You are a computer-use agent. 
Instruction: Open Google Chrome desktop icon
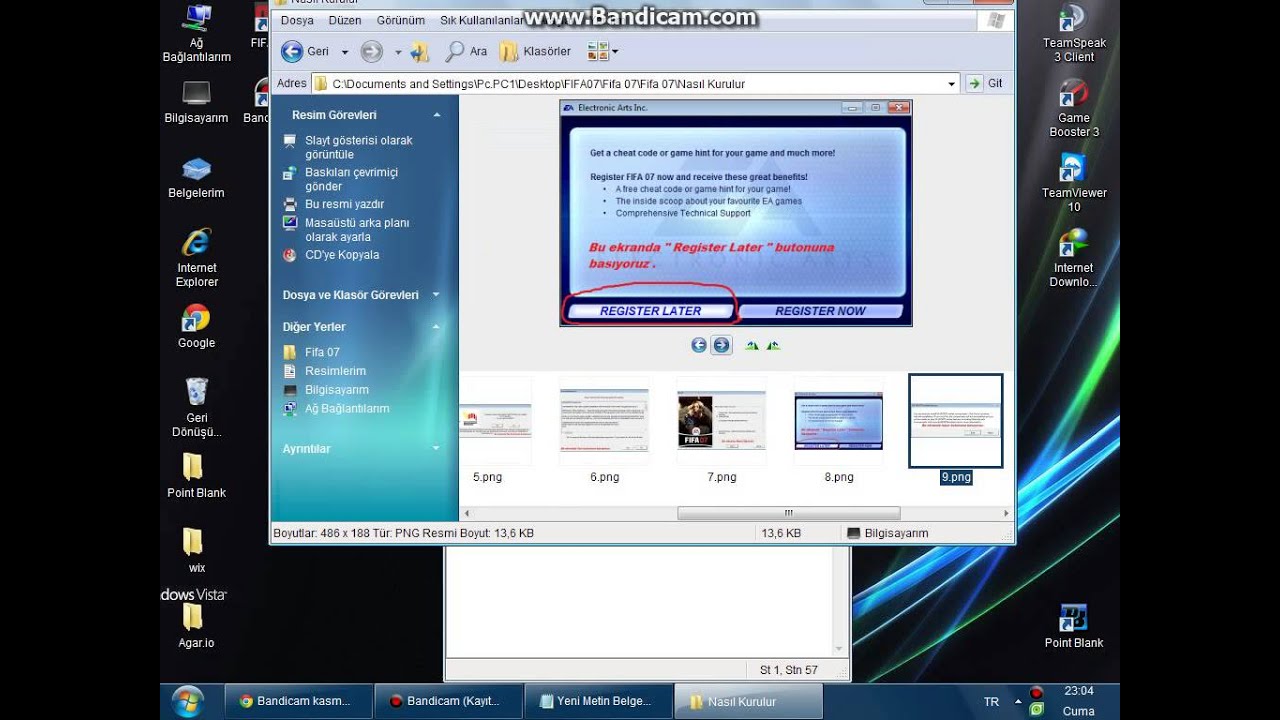pos(196,327)
